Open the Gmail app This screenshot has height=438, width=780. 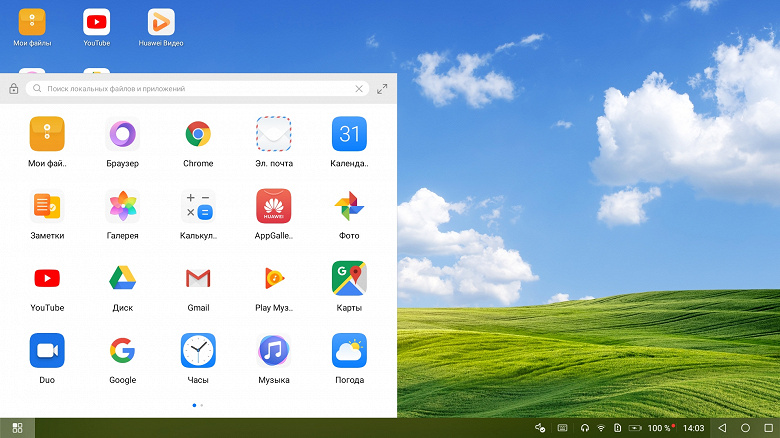click(x=198, y=278)
